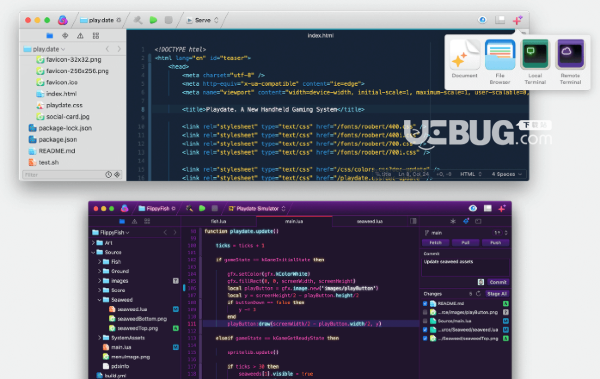600x379 pixels.
Task: Open the preview eye icon in FlippyFish window
Action: tap(473, 208)
